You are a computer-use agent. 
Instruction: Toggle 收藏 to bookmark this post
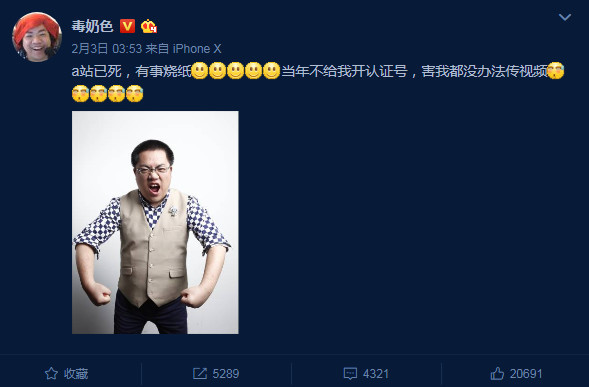(66, 373)
